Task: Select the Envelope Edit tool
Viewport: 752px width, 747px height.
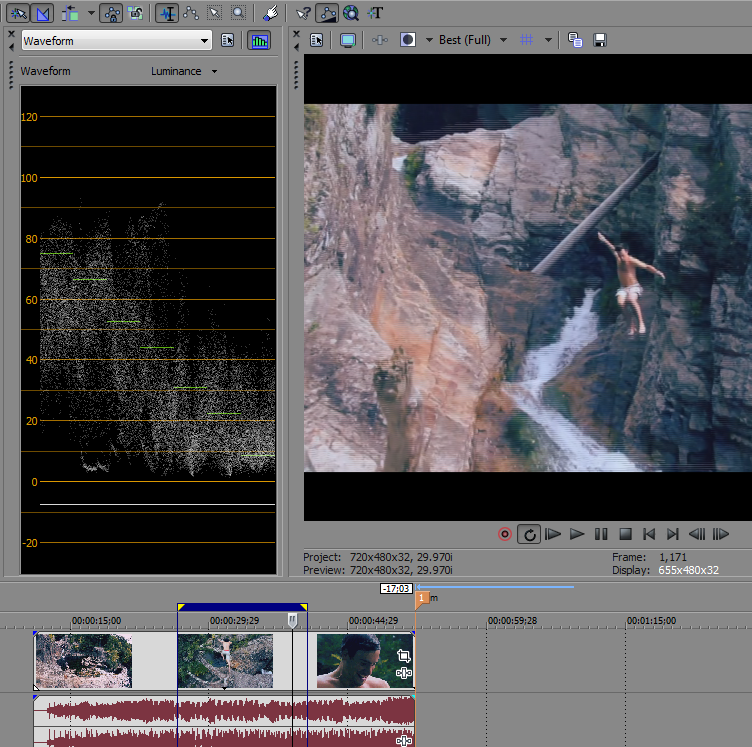Action: coord(191,13)
